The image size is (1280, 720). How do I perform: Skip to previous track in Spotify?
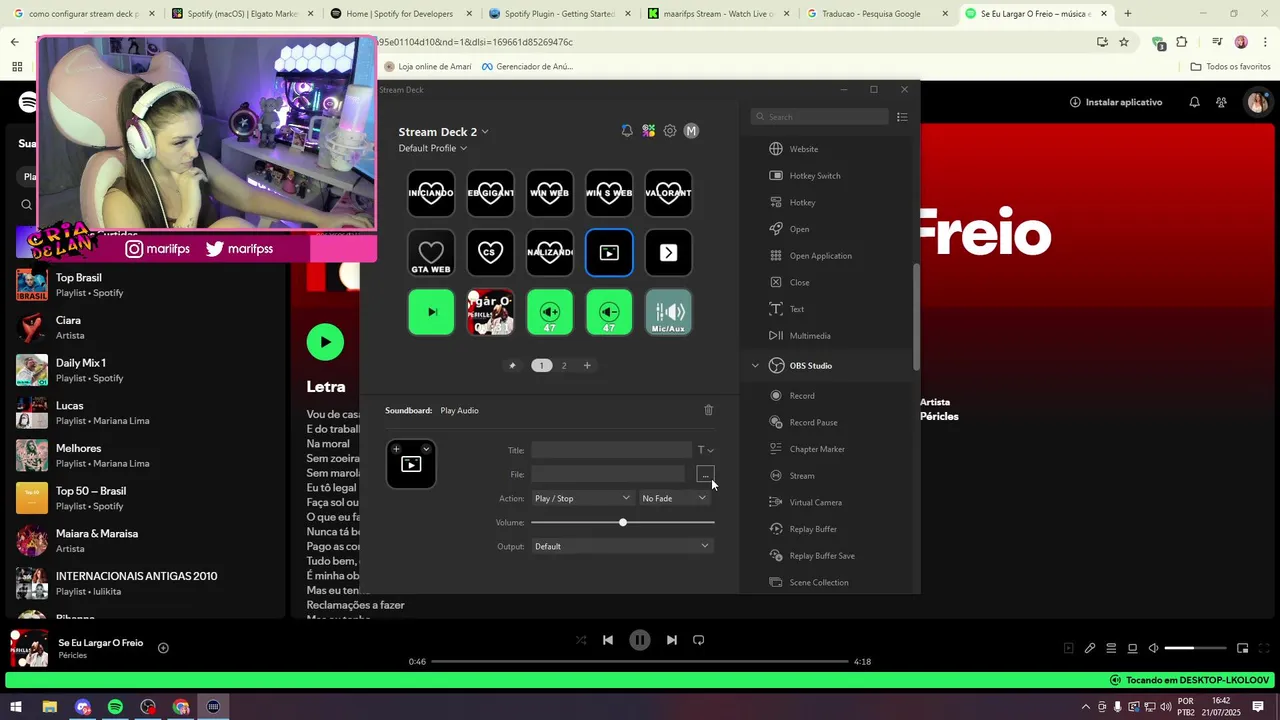608,640
